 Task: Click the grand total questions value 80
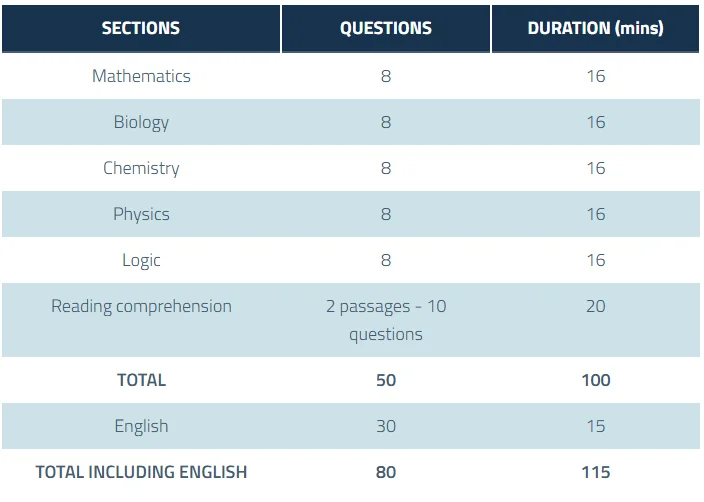click(386, 472)
